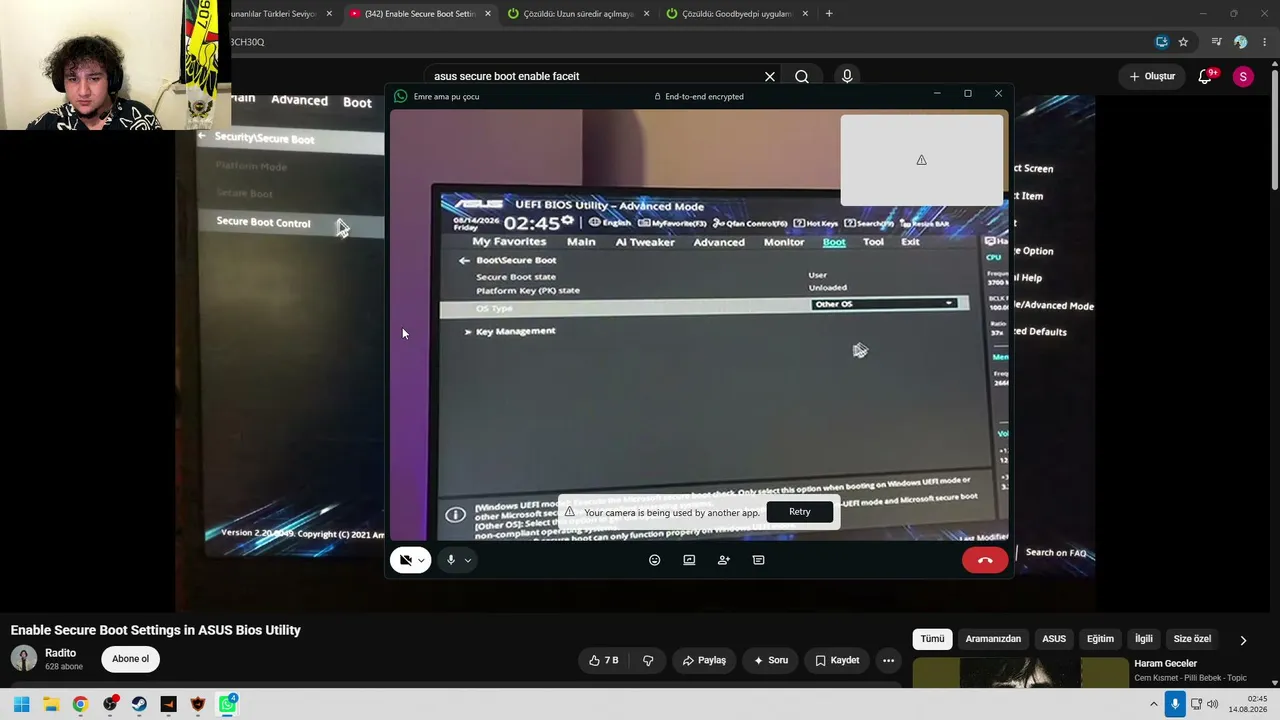
Task: Open microphone options arrow in WhatsApp call
Action: [467, 560]
